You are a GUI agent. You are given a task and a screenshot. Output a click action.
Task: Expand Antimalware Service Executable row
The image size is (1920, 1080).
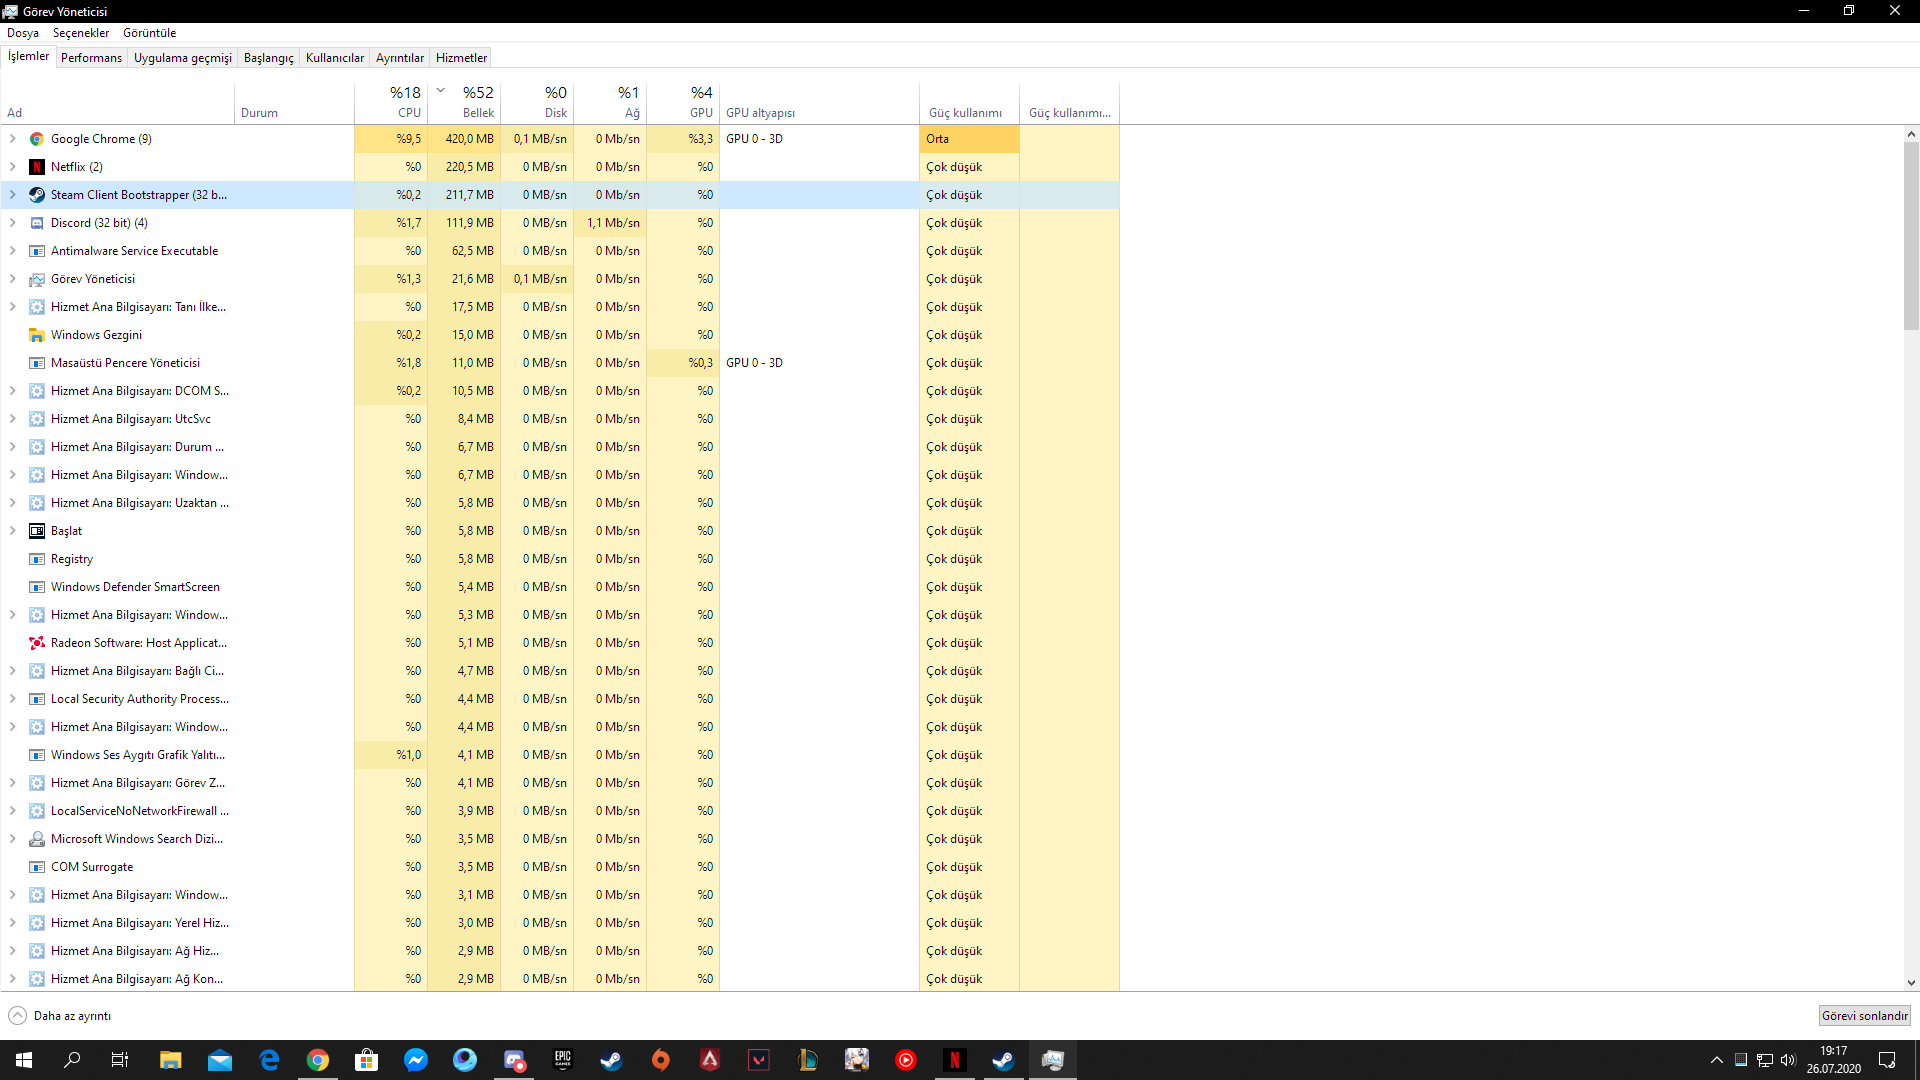(13, 251)
